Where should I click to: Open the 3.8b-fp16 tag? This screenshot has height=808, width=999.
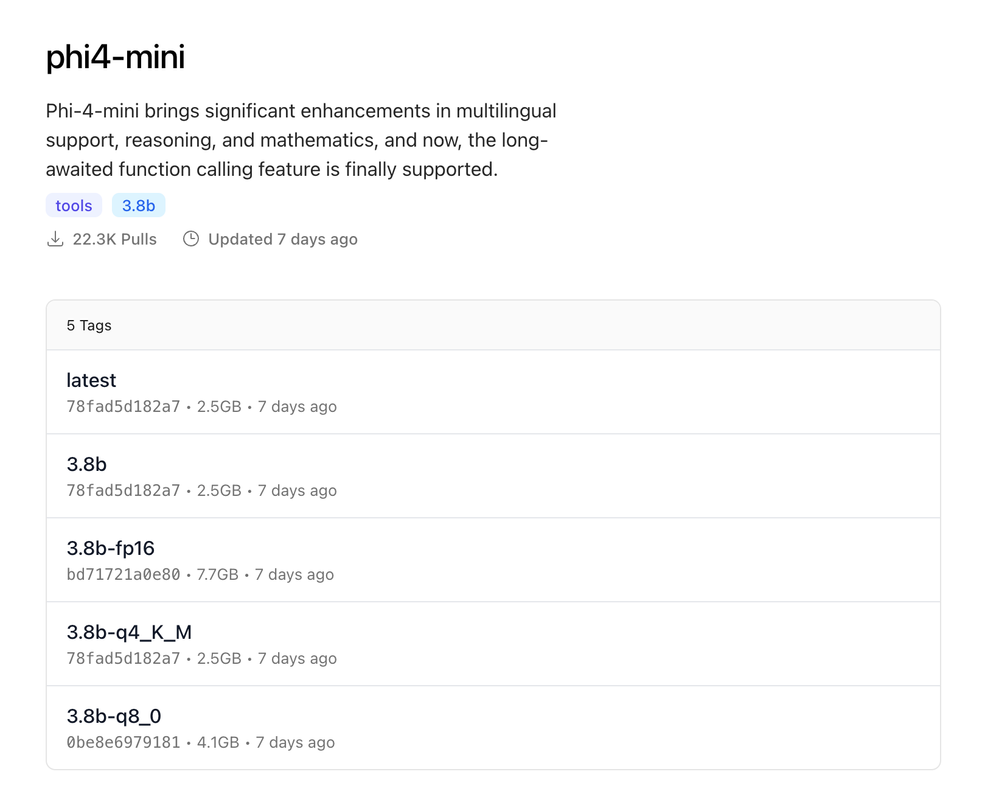(110, 548)
